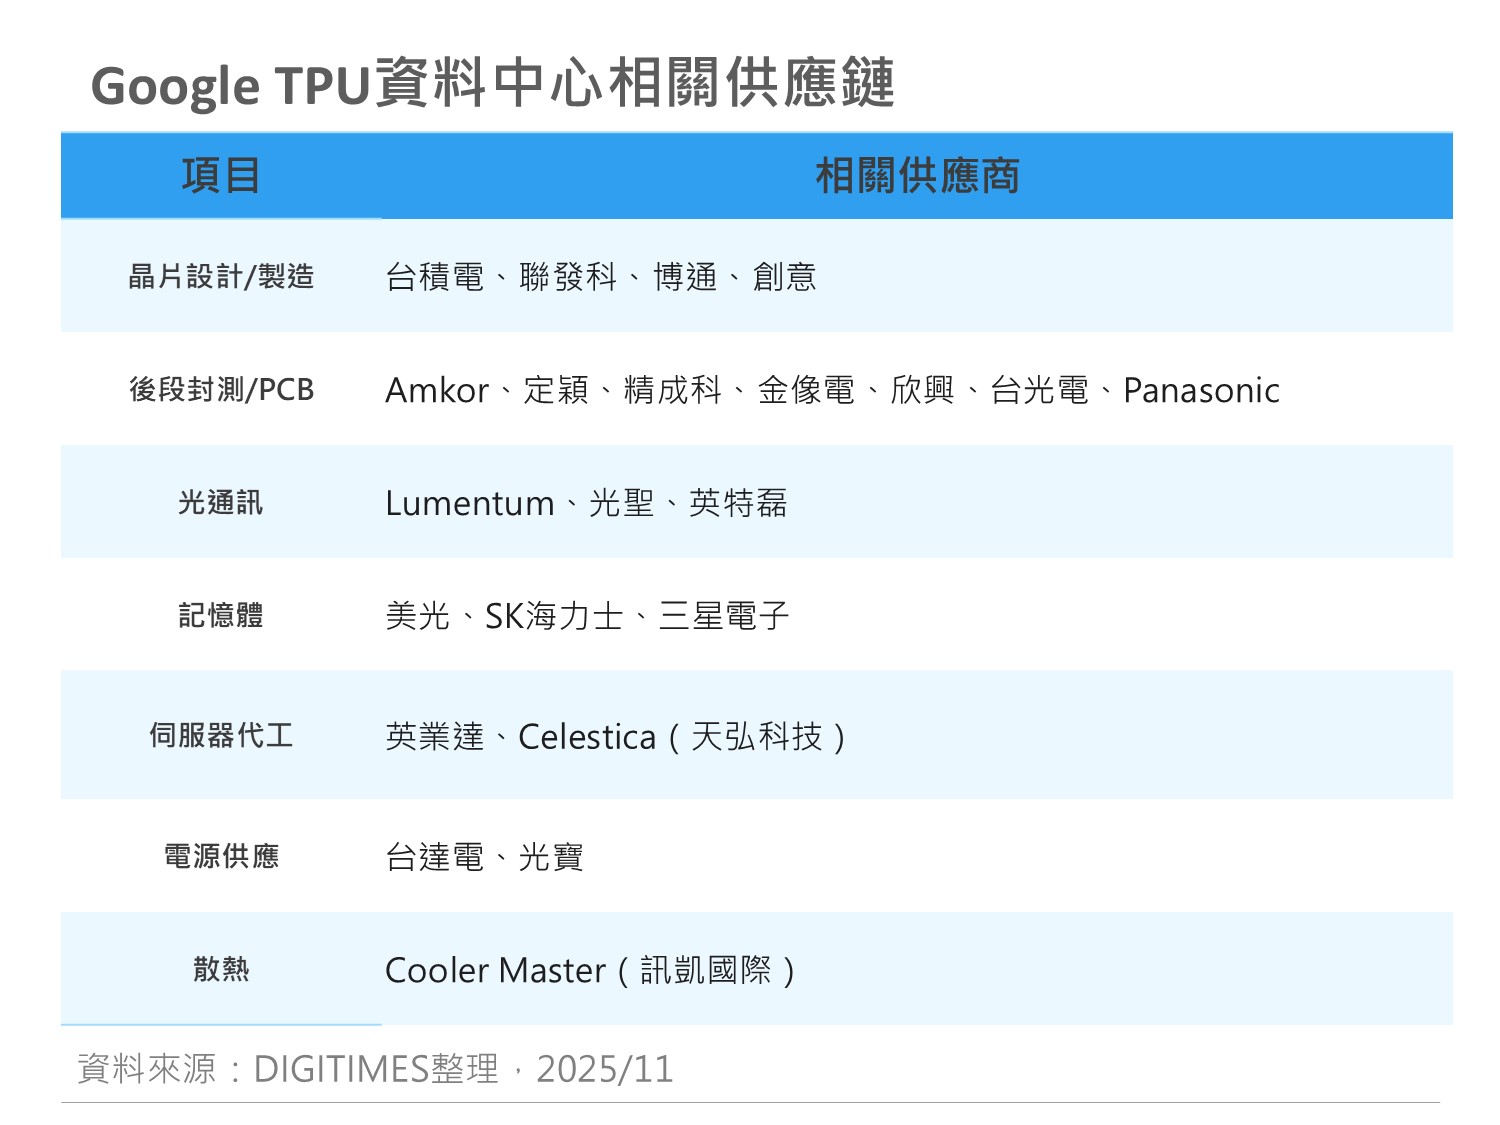Click the "晶片設計/製造" row label
The image size is (1500, 1125).
click(221, 276)
